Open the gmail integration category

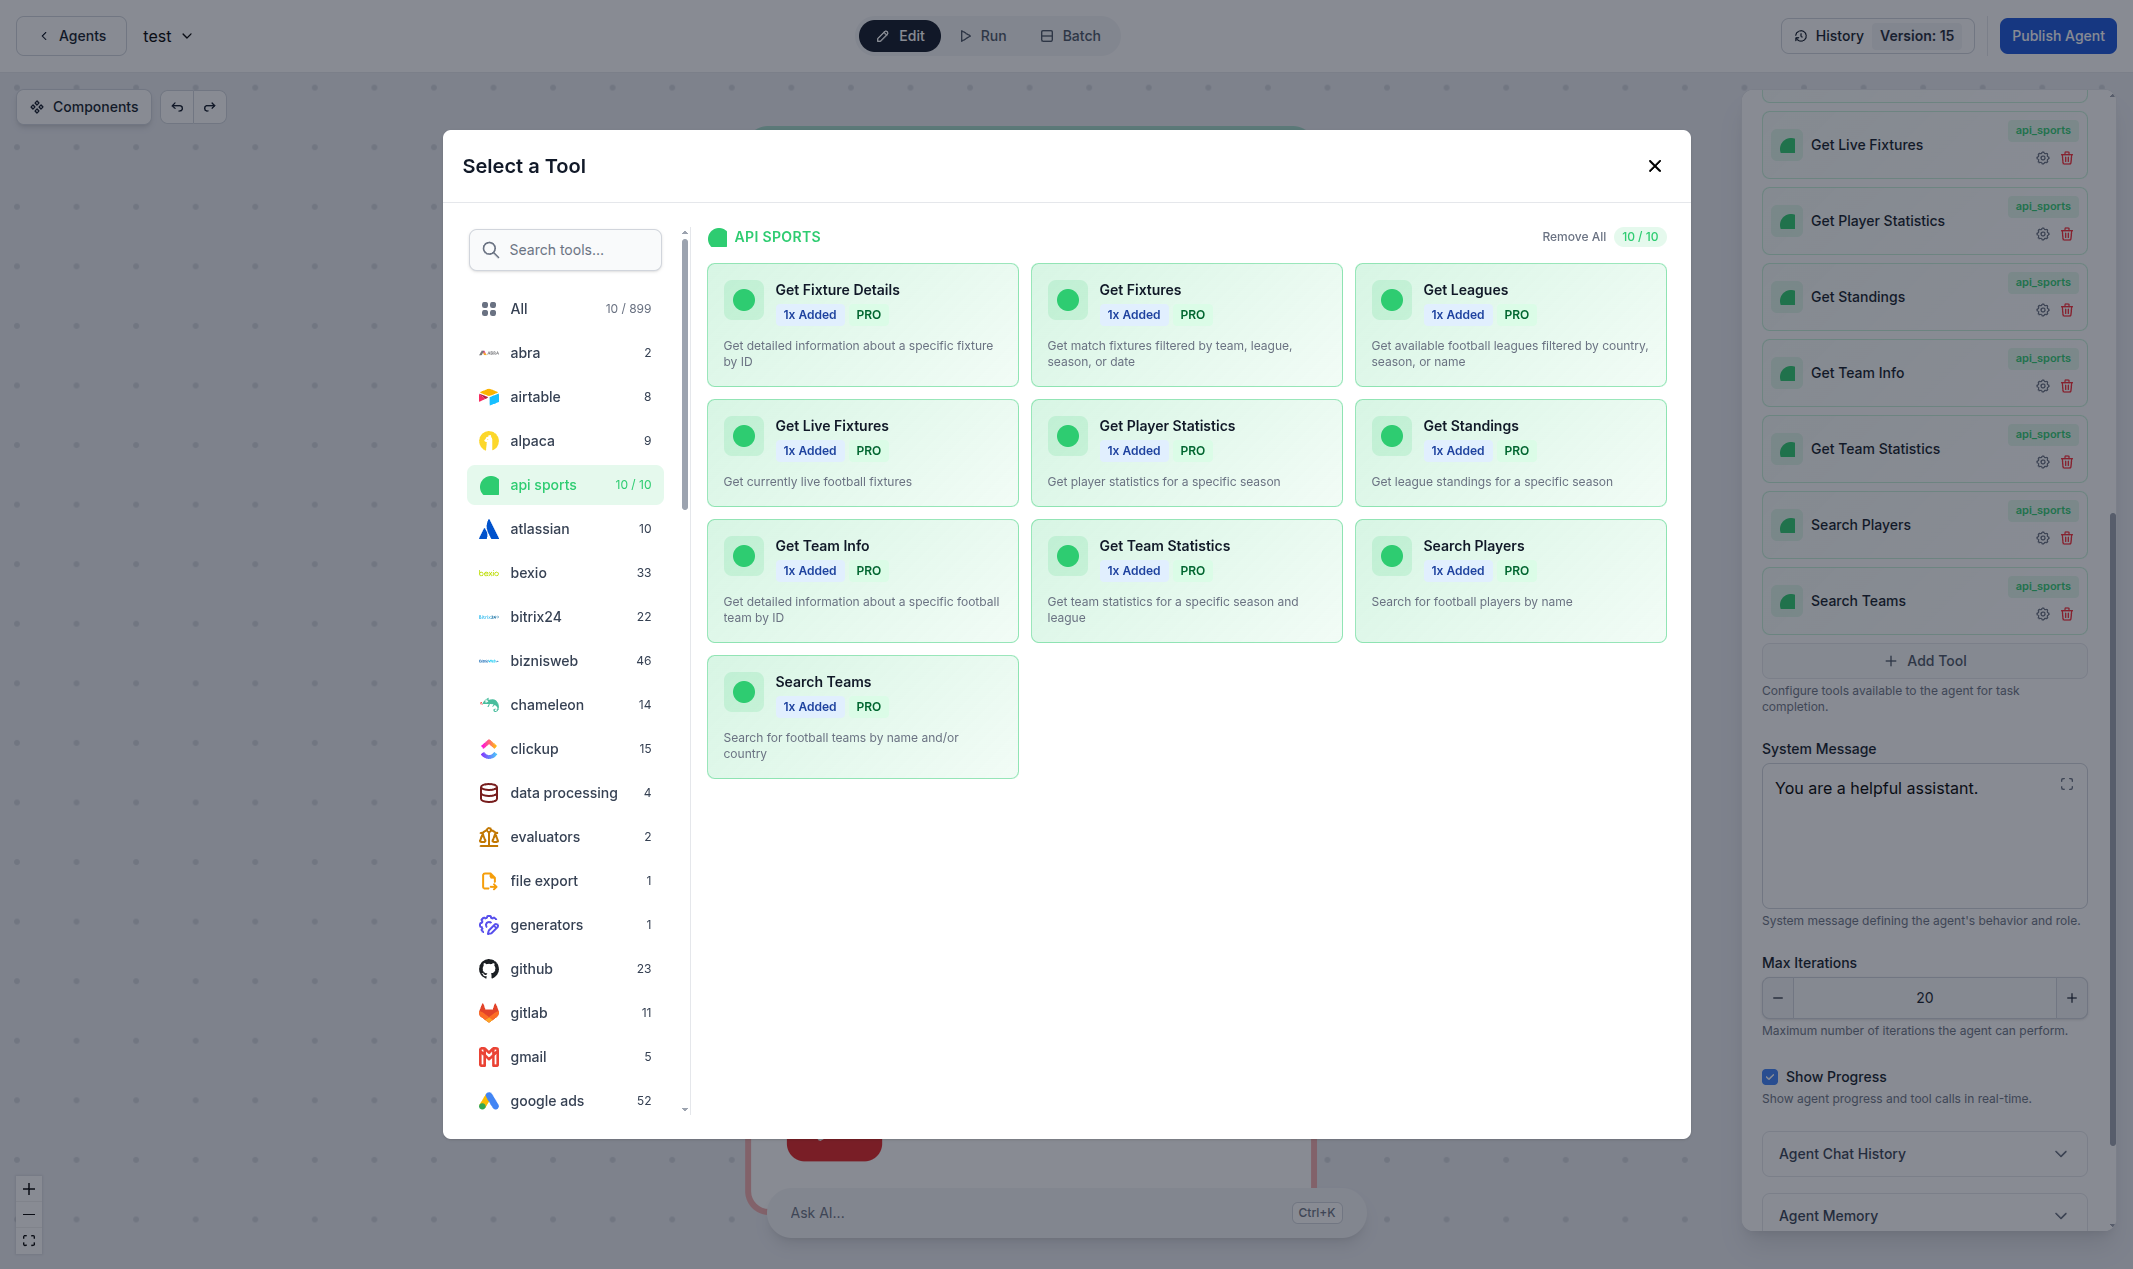(528, 1056)
